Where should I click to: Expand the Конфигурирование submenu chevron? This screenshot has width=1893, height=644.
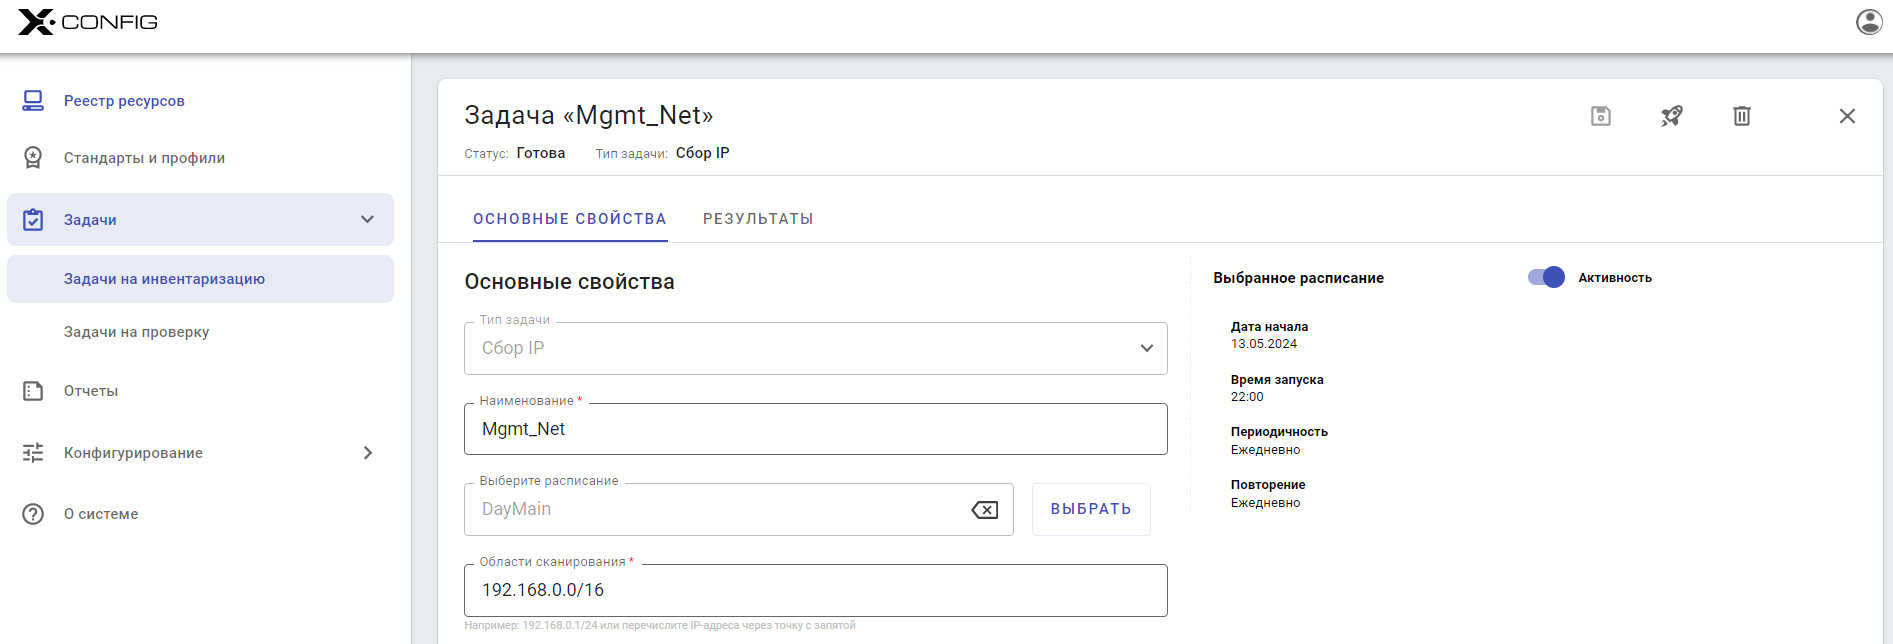click(367, 453)
